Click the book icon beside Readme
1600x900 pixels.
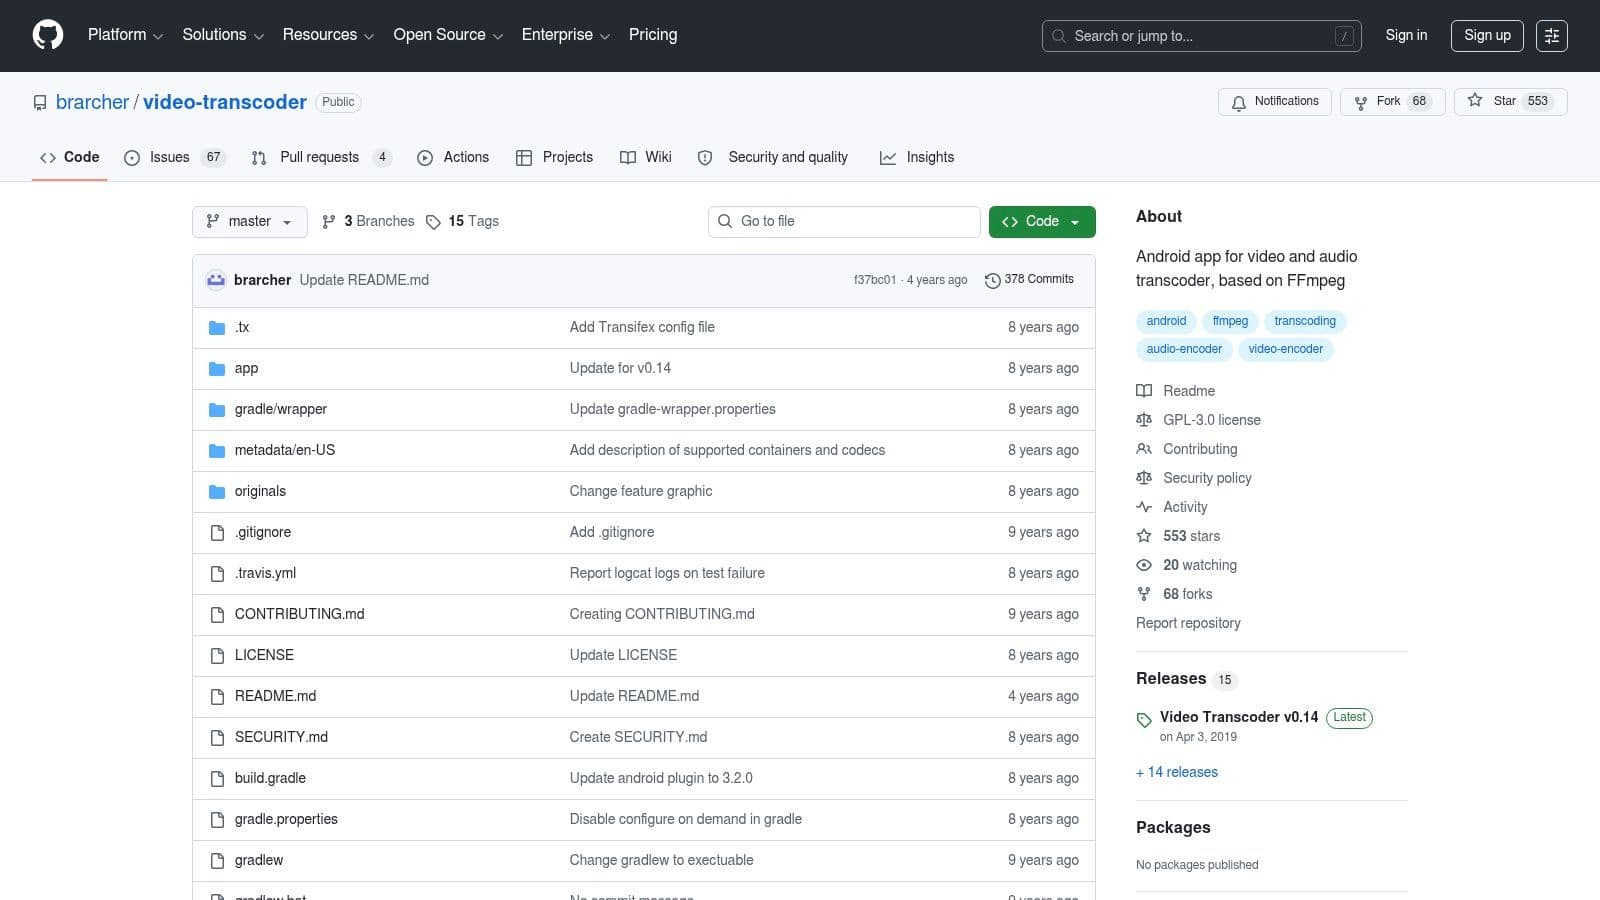click(1144, 391)
